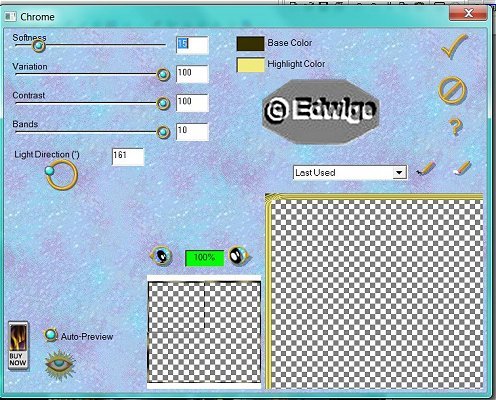
Task: Click the Bands slider handle
Action: [x=163, y=132]
